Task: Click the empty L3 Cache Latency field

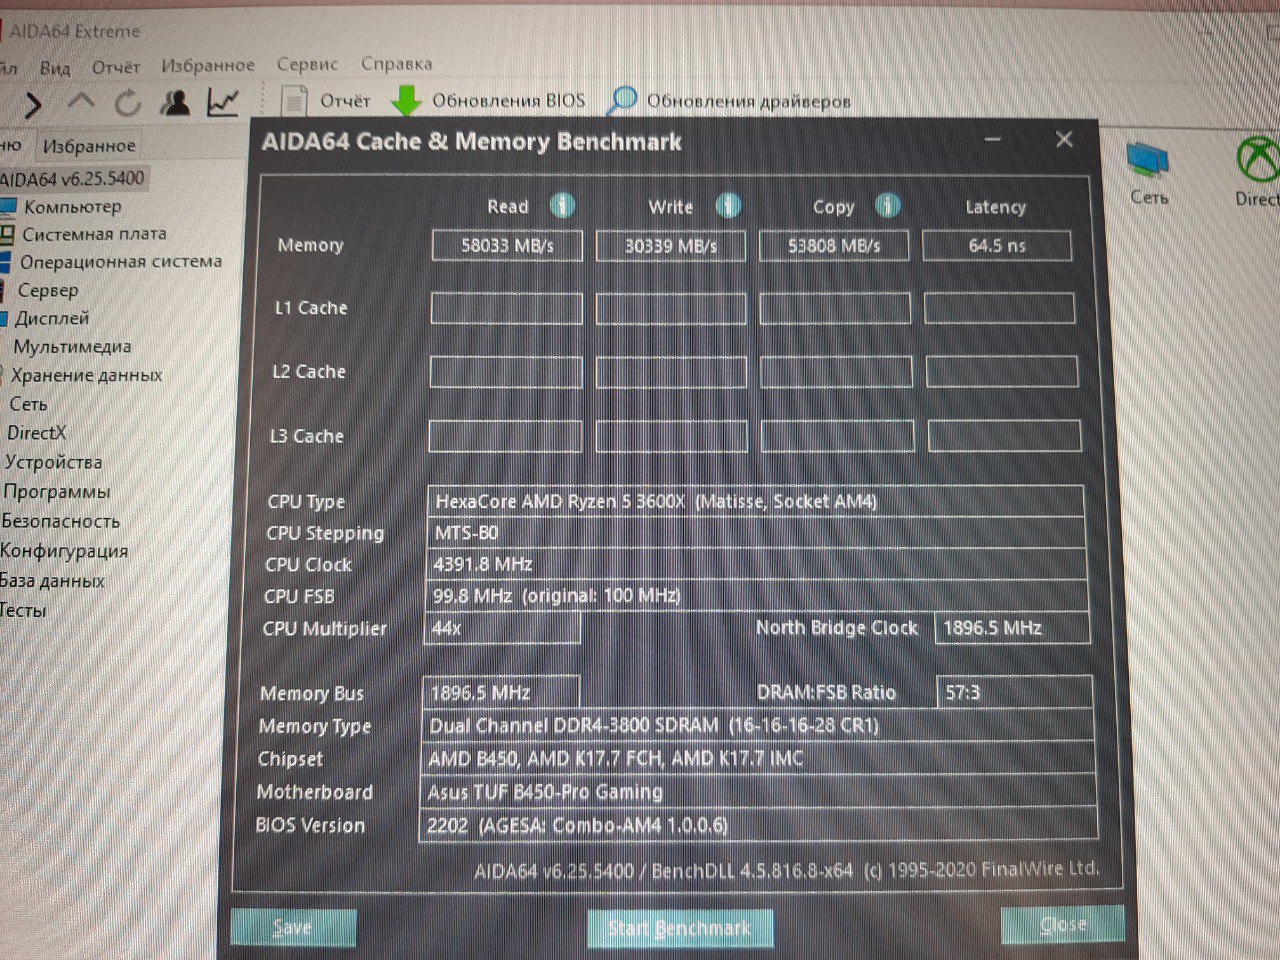Action: [x=1004, y=436]
